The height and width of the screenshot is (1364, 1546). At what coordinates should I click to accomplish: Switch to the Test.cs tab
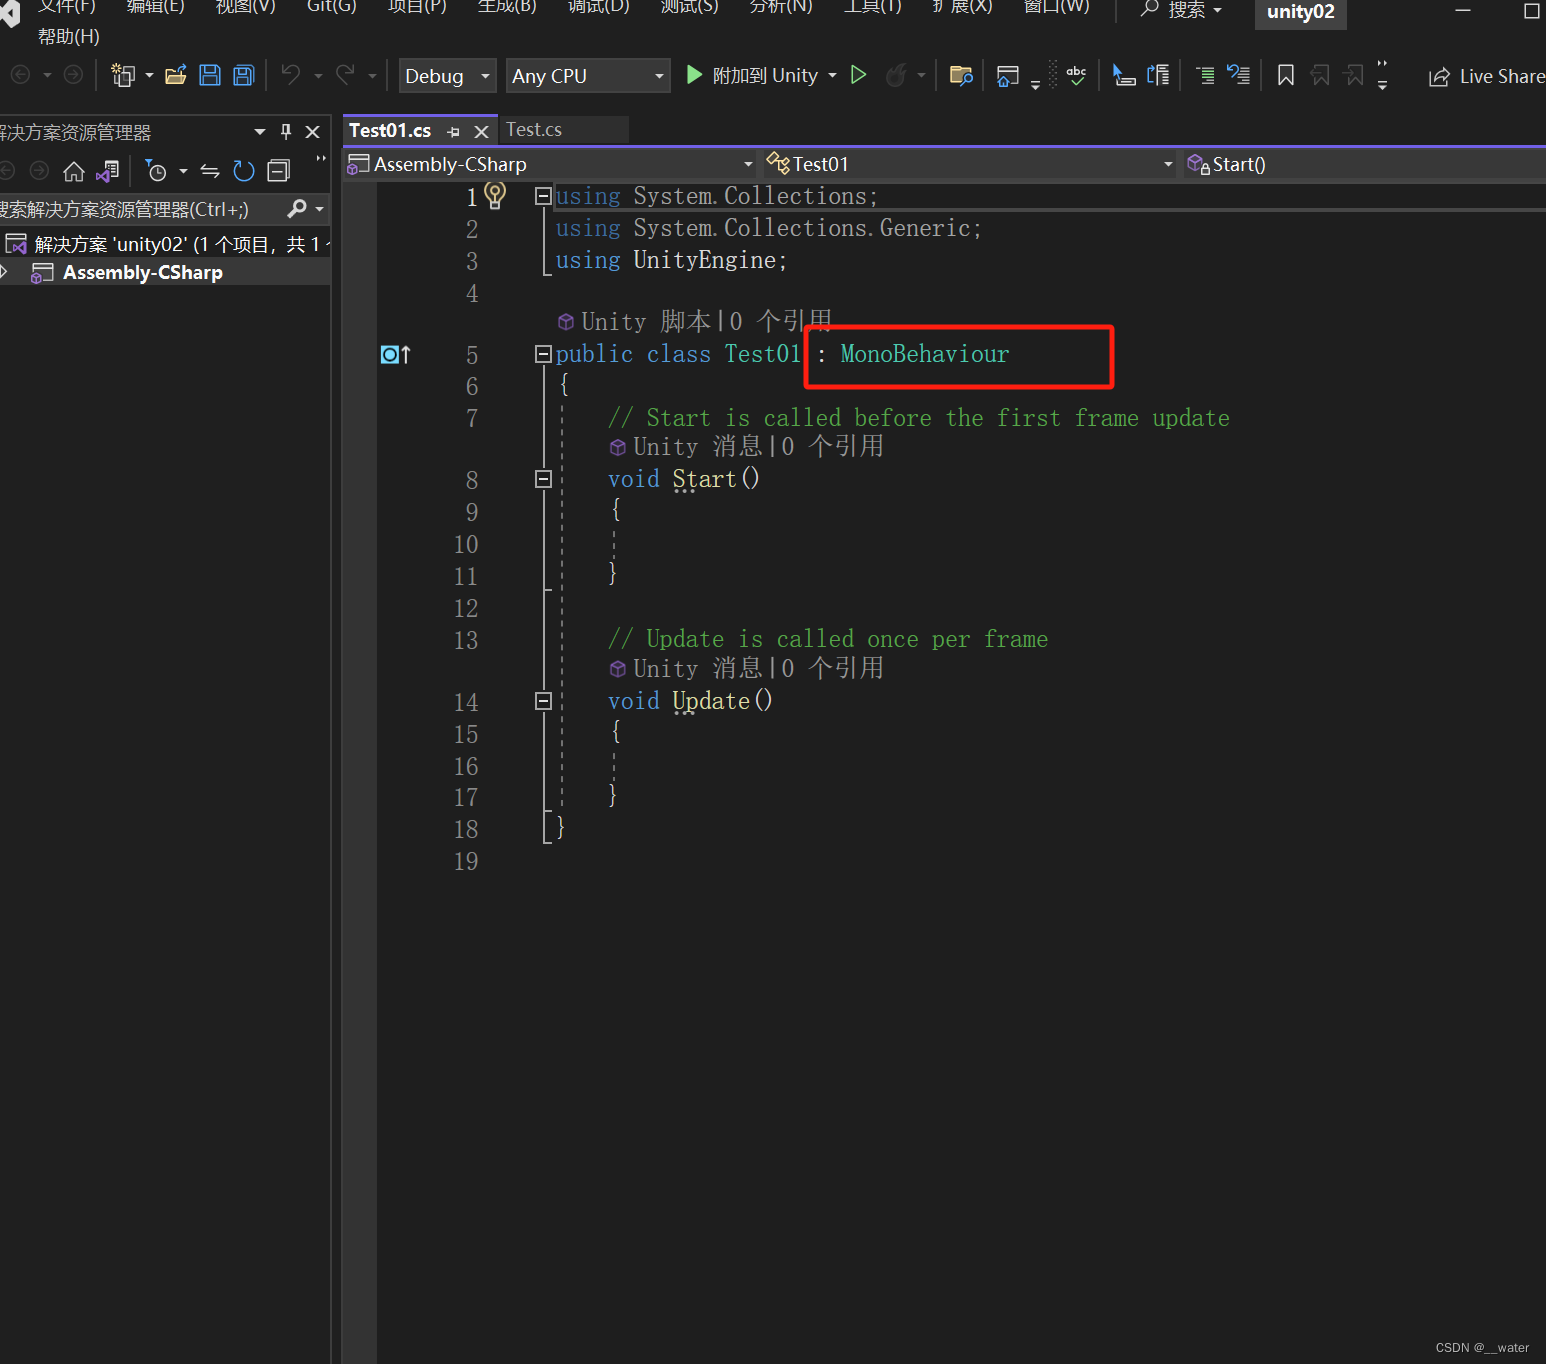pos(533,129)
